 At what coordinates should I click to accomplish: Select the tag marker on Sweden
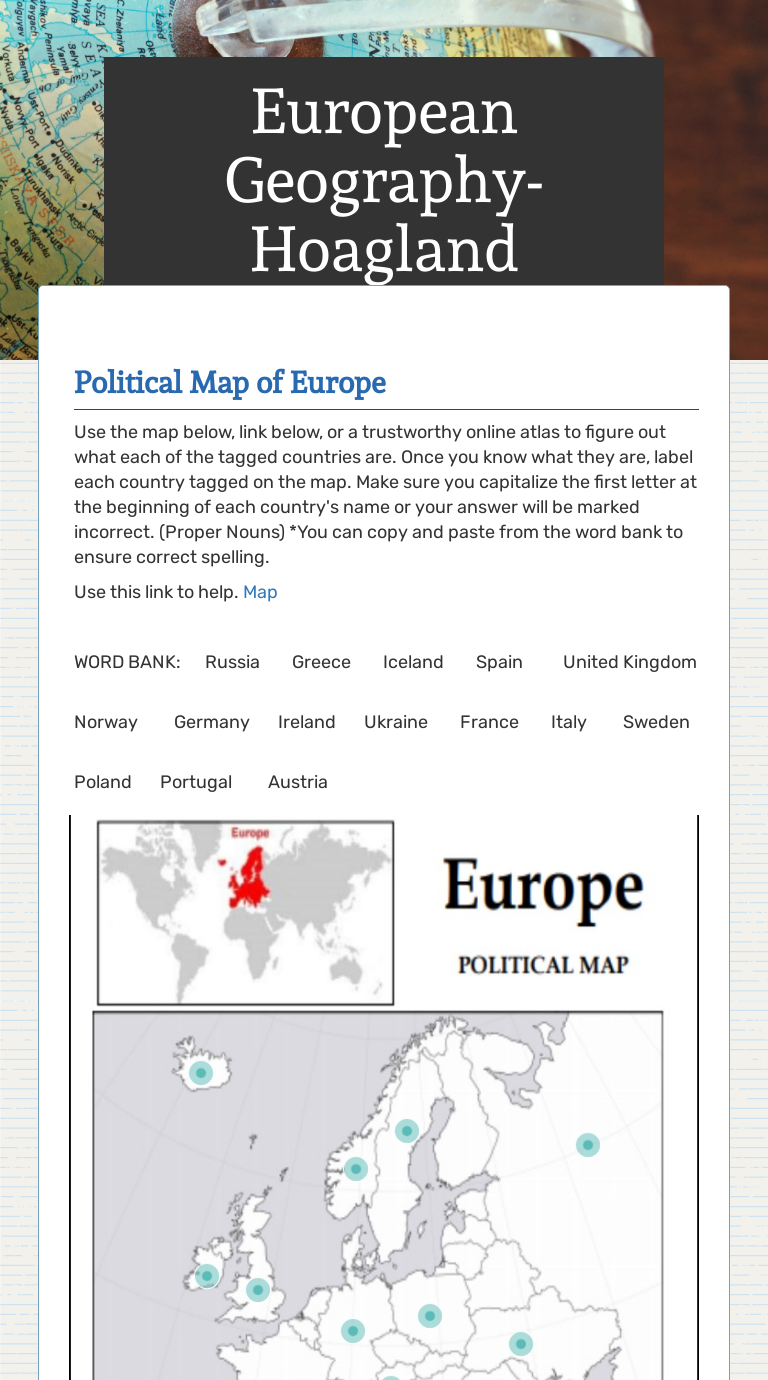tap(406, 1131)
